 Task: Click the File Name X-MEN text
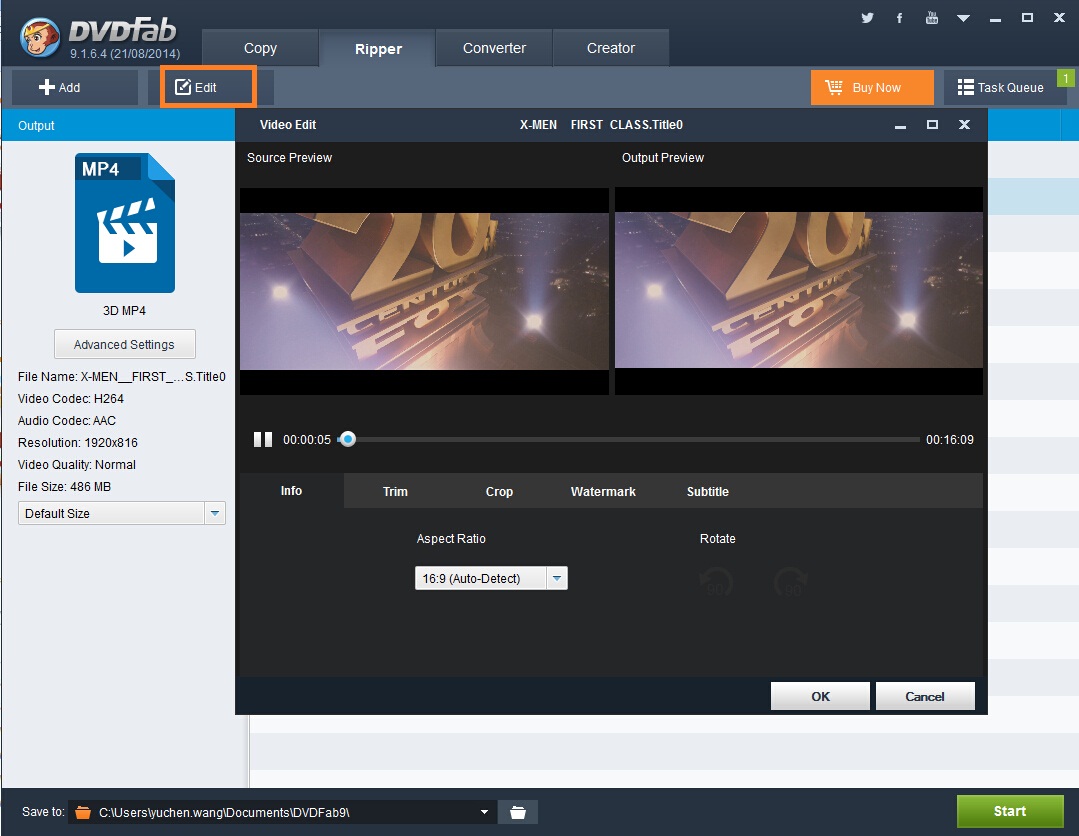tap(122, 376)
